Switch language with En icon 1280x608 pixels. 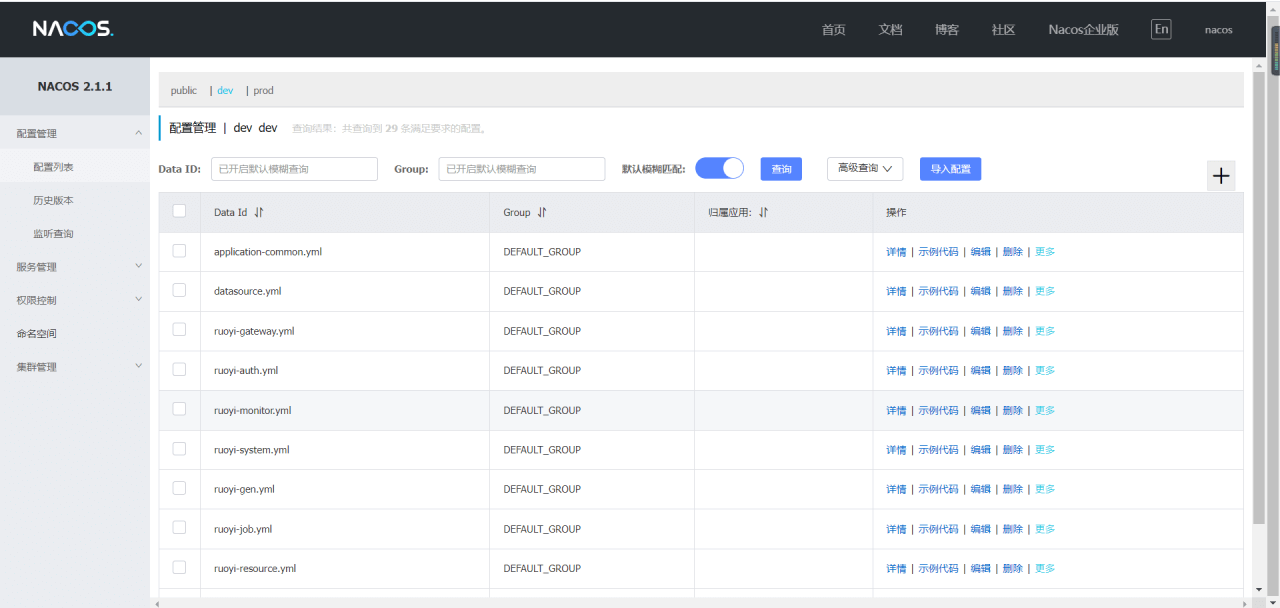1161,29
